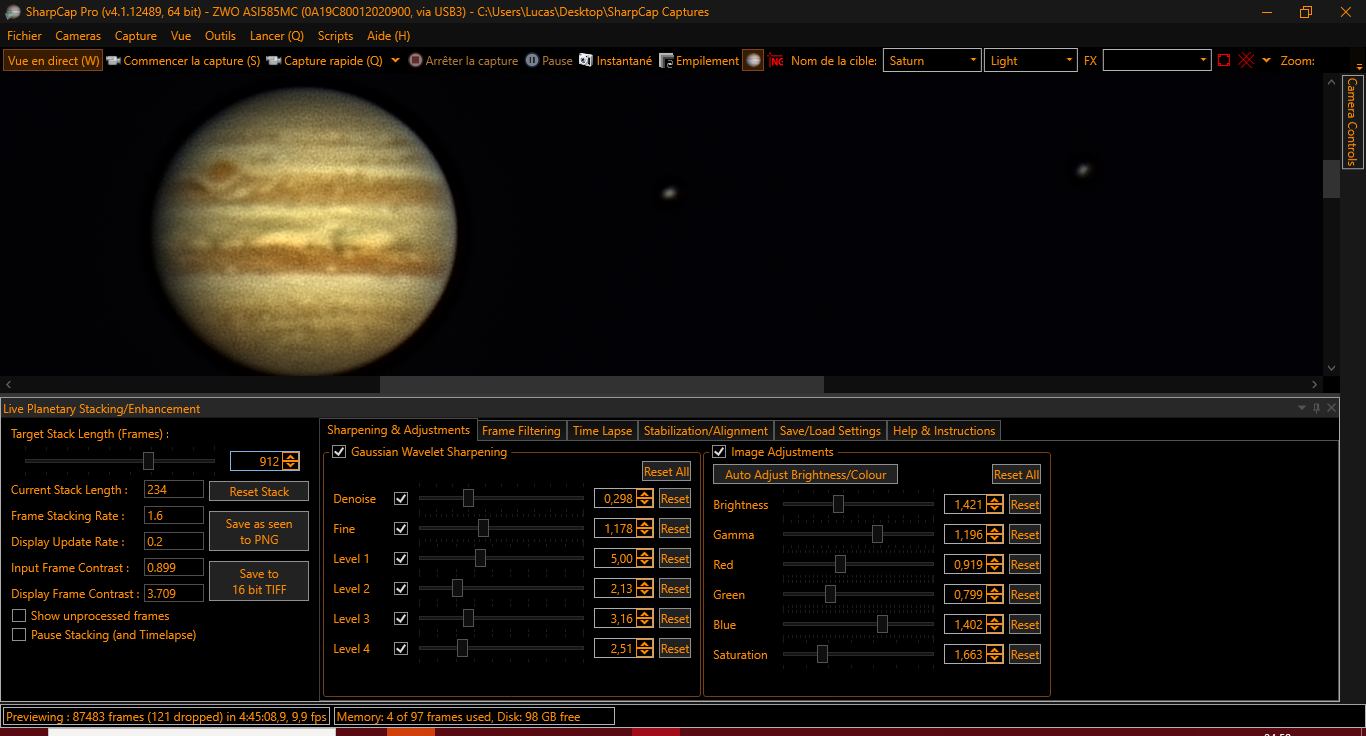
Task: Open the Outils menu
Action: 220,36
